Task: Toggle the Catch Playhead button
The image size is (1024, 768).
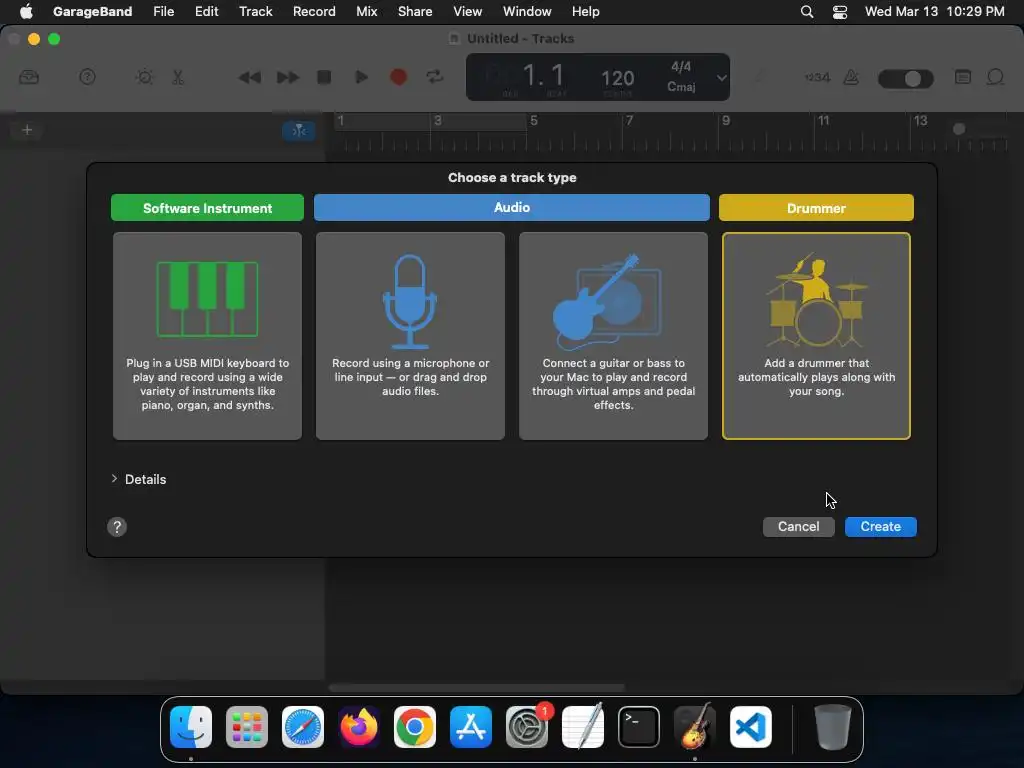Action: click(x=298, y=131)
